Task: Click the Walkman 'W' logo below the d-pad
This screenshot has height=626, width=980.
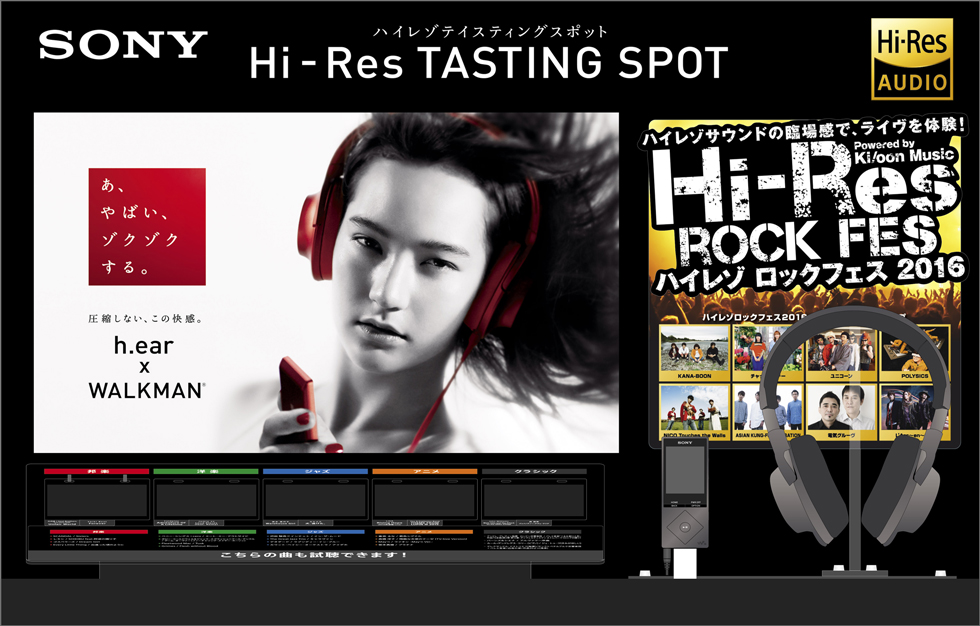Action: [x=703, y=542]
